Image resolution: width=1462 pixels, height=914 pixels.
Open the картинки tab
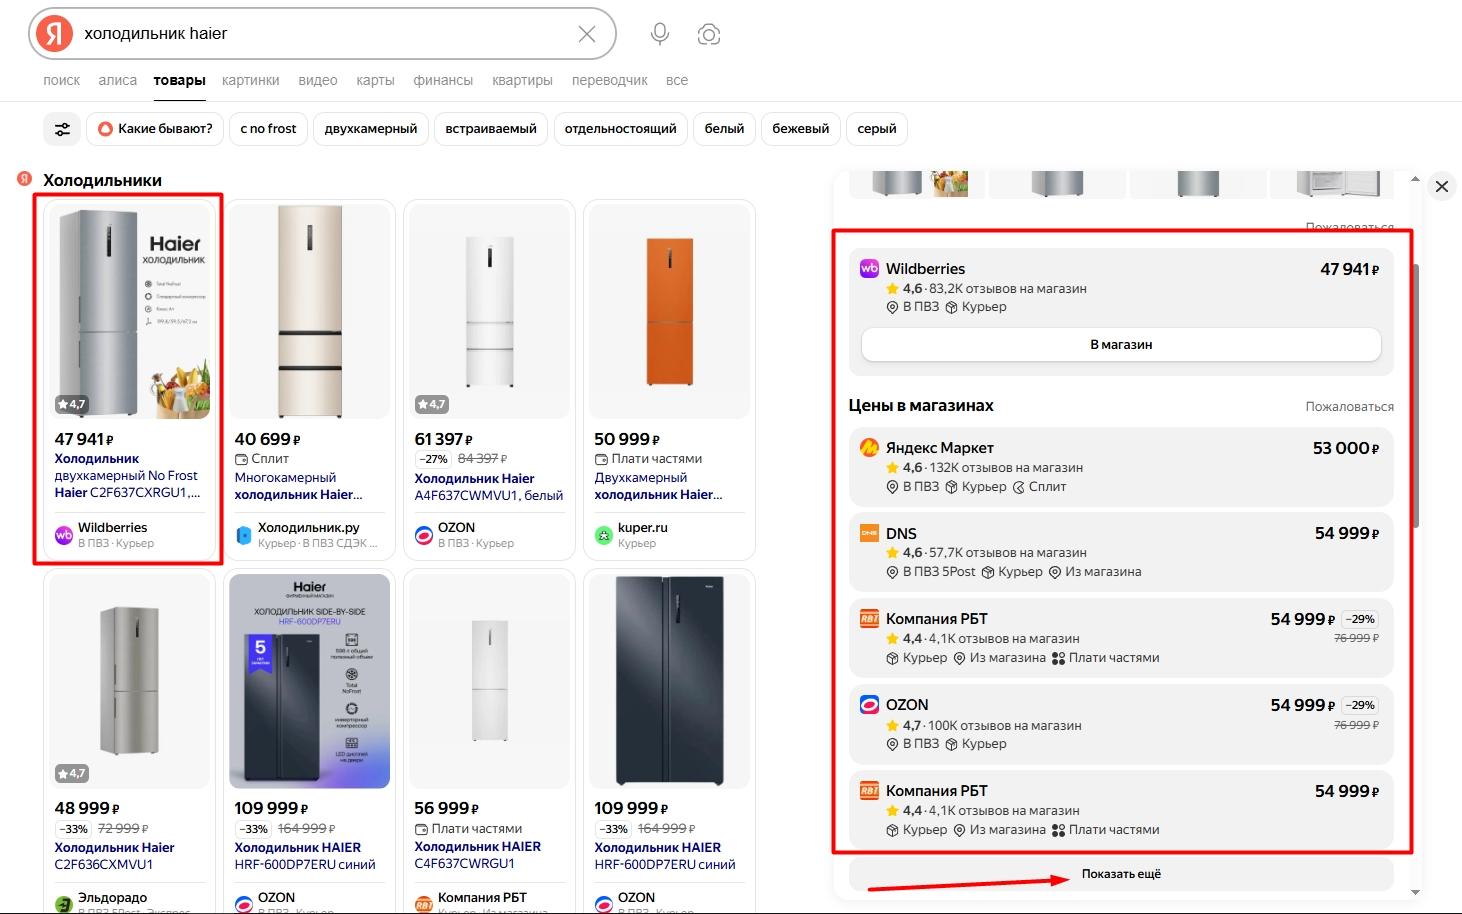click(x=251, y=80)
